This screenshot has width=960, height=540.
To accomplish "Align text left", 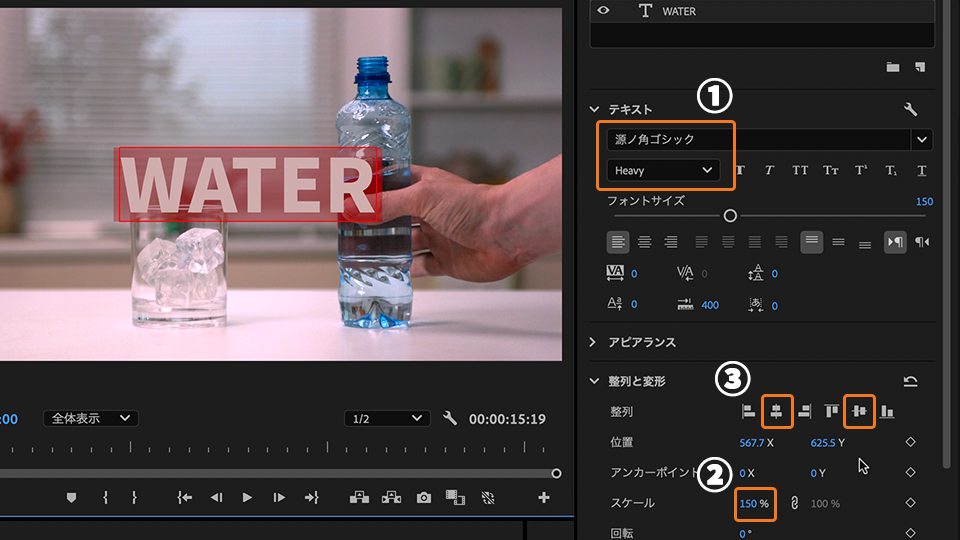I will click(618, 242).
